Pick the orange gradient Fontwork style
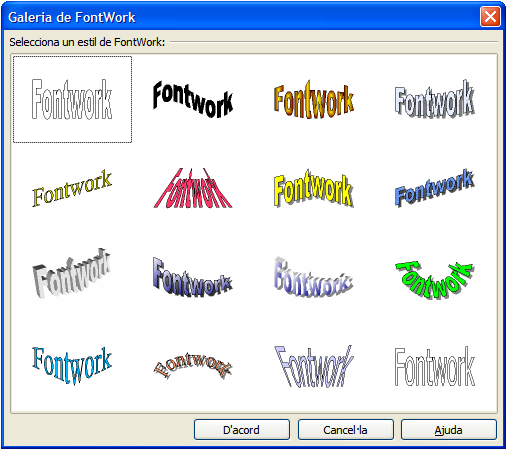The image size is (508, 450). pos(314,99)
